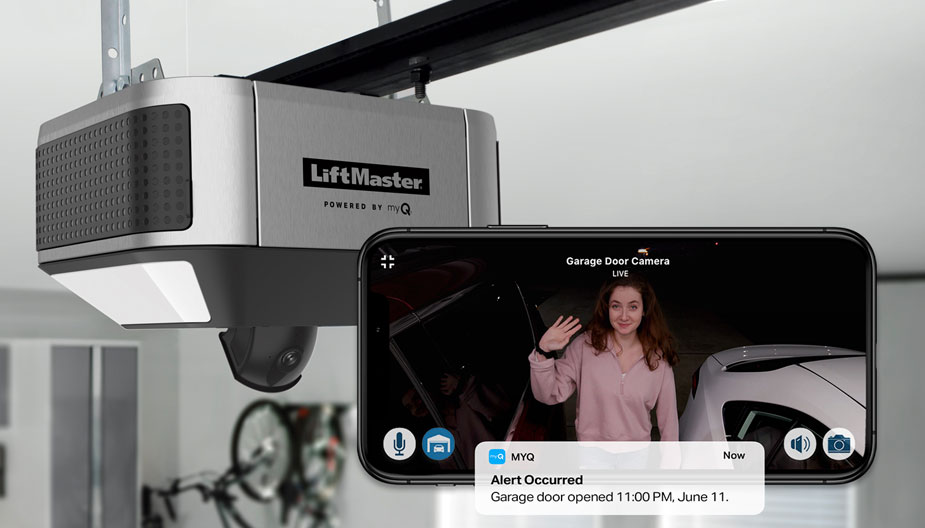Mute the camera audio speaker icon
The height and width of the screenshot is (528, 925).
click(x=799, y=443)
